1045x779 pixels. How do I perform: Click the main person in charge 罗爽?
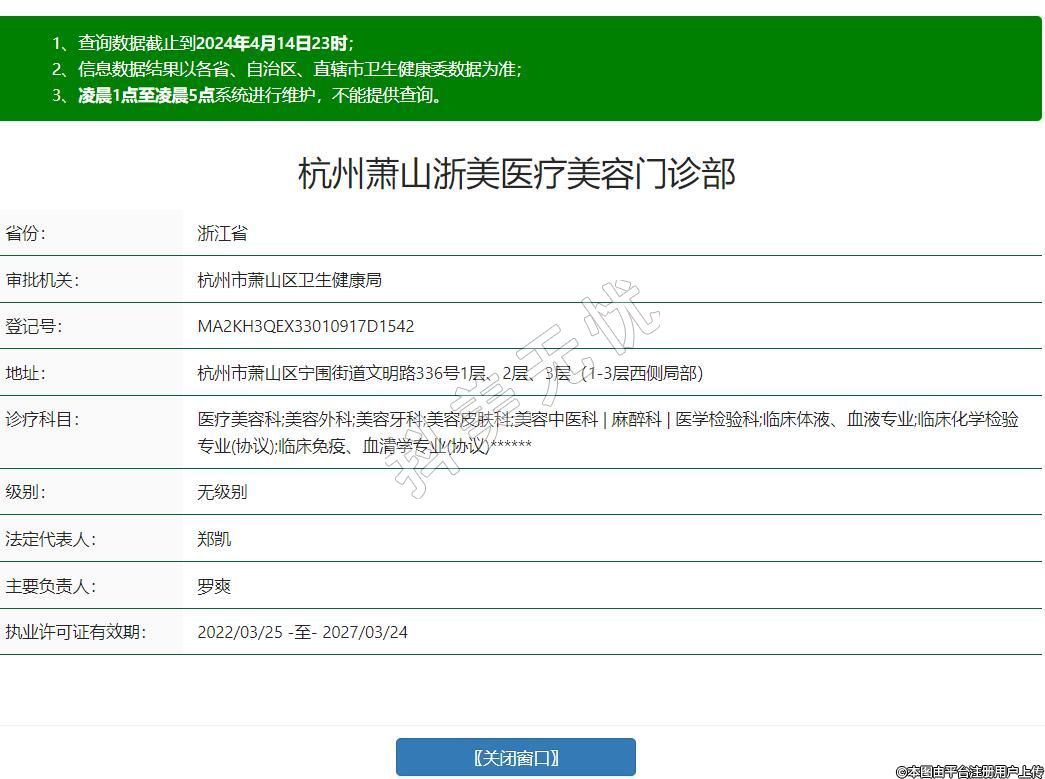coord(214,586)
